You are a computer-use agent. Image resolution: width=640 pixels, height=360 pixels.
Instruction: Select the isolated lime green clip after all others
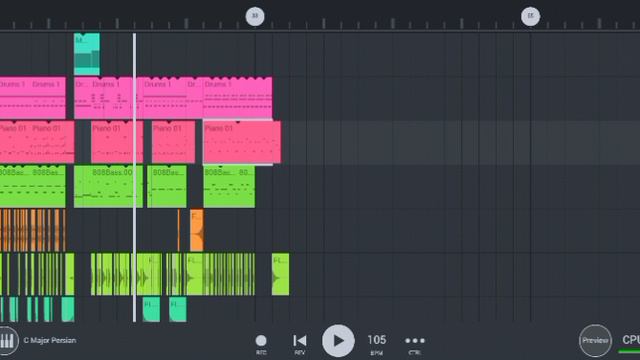tap(280, 274)
